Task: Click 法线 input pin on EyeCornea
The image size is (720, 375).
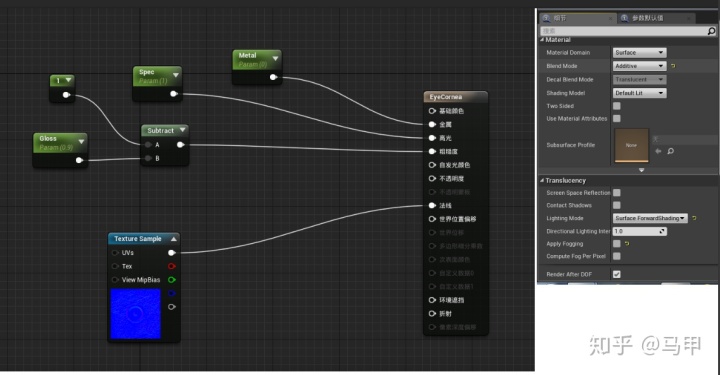Action: 432,206
